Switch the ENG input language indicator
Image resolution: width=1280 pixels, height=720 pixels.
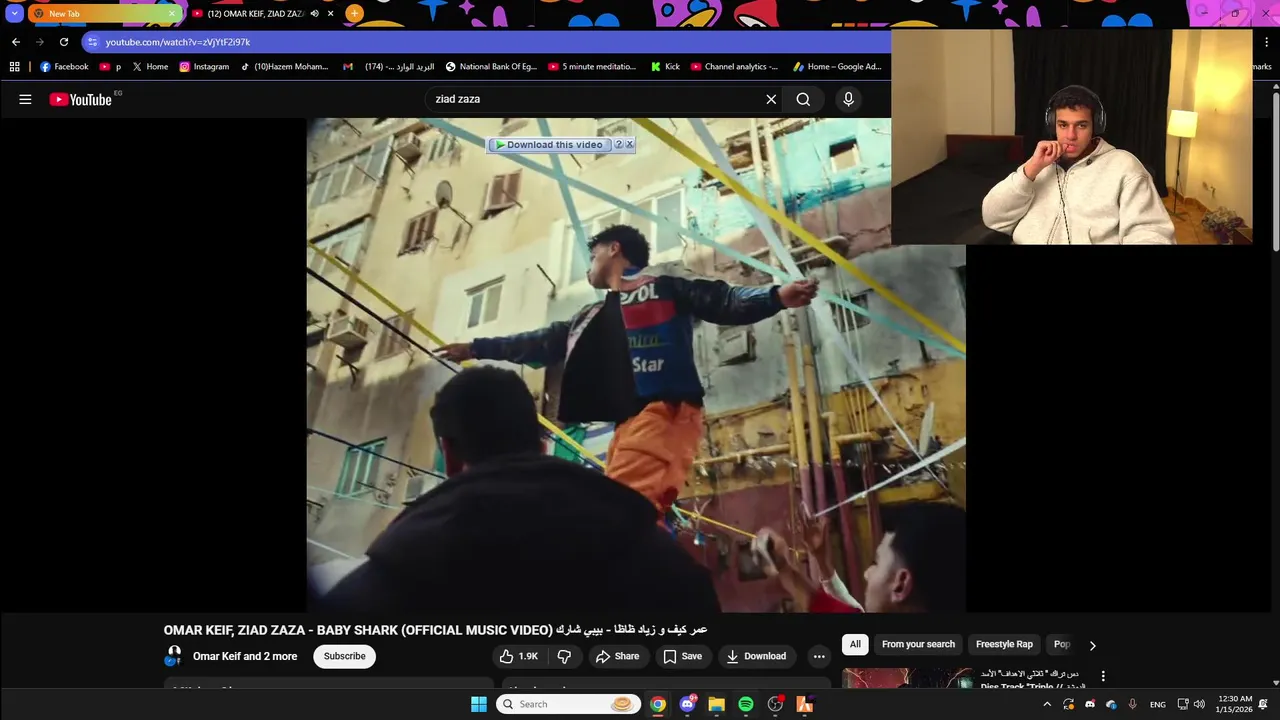pyautogui.click(x=1157, y=704)
